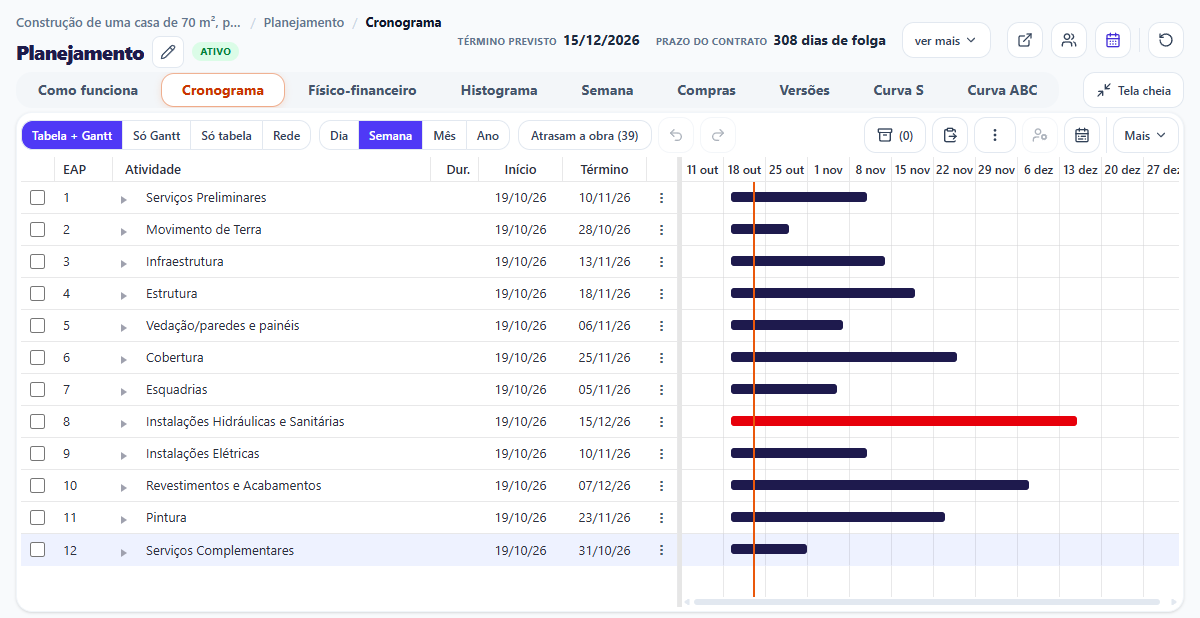Open the 'Mais' dropdown in toolbar
Image resolution: width=1200 pixels, height=618 pixels.
(1145, 135)
